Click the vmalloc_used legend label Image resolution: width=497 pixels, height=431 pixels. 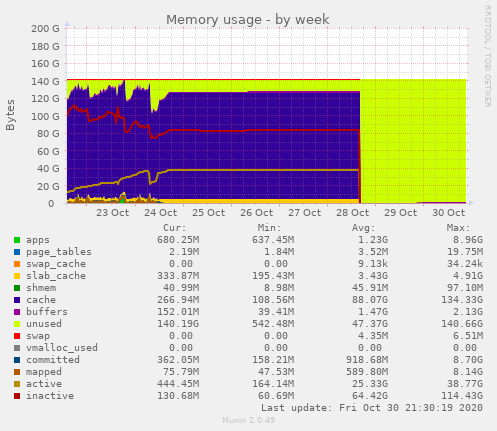[x=62, y=348]
